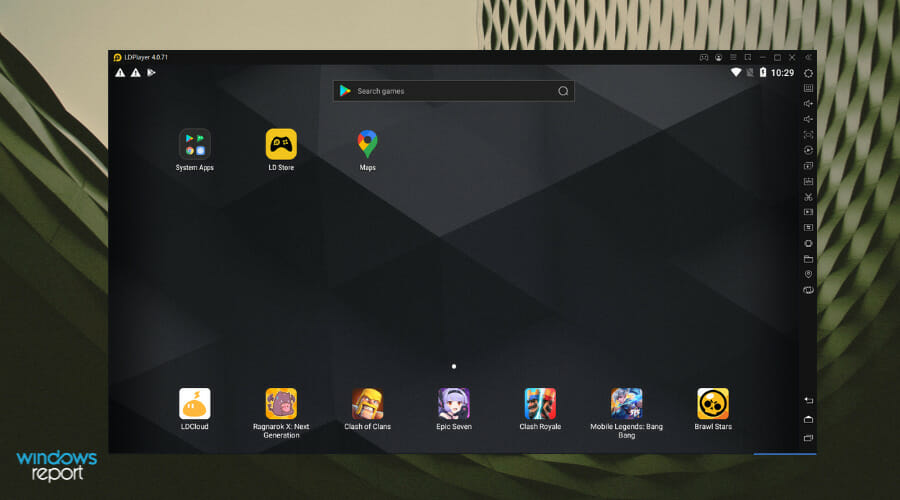Open Mobile Legends: Bang Bang

coord(627,413)
